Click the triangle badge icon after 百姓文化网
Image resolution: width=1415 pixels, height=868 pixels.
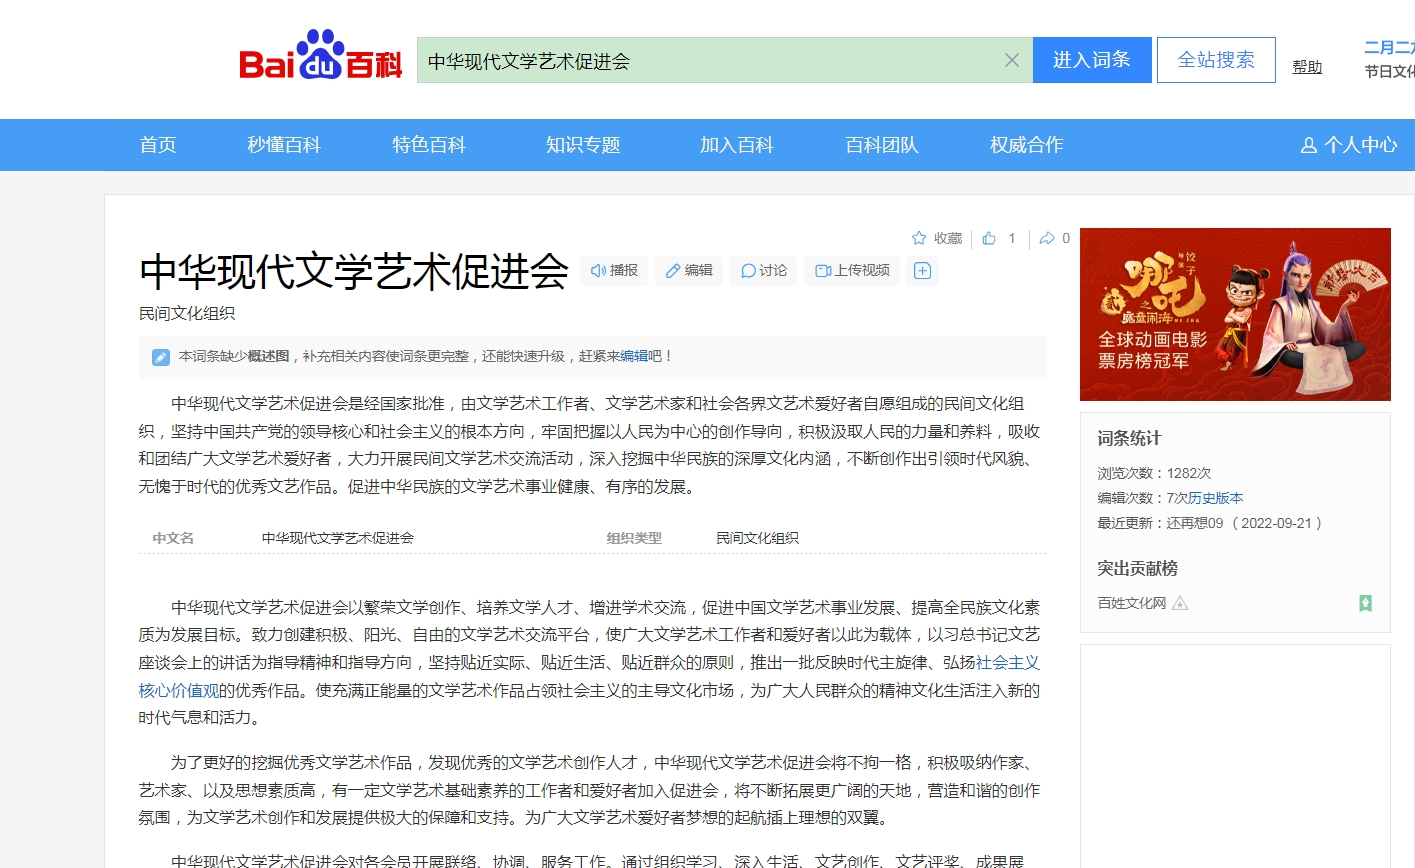tap(1181, 603)
